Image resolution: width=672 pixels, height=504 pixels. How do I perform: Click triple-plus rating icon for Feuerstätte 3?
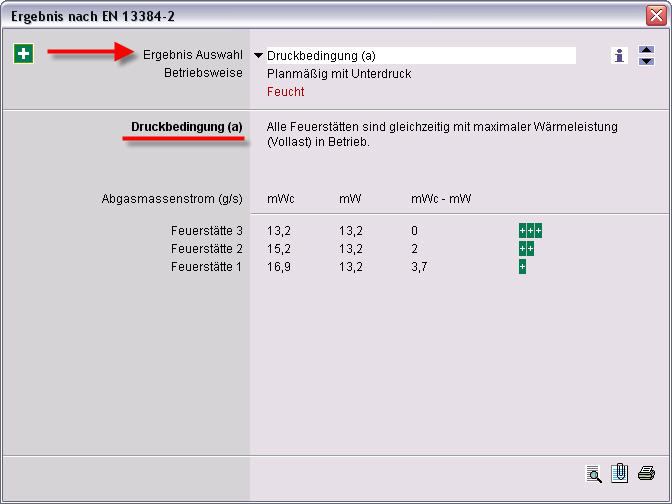530,231
